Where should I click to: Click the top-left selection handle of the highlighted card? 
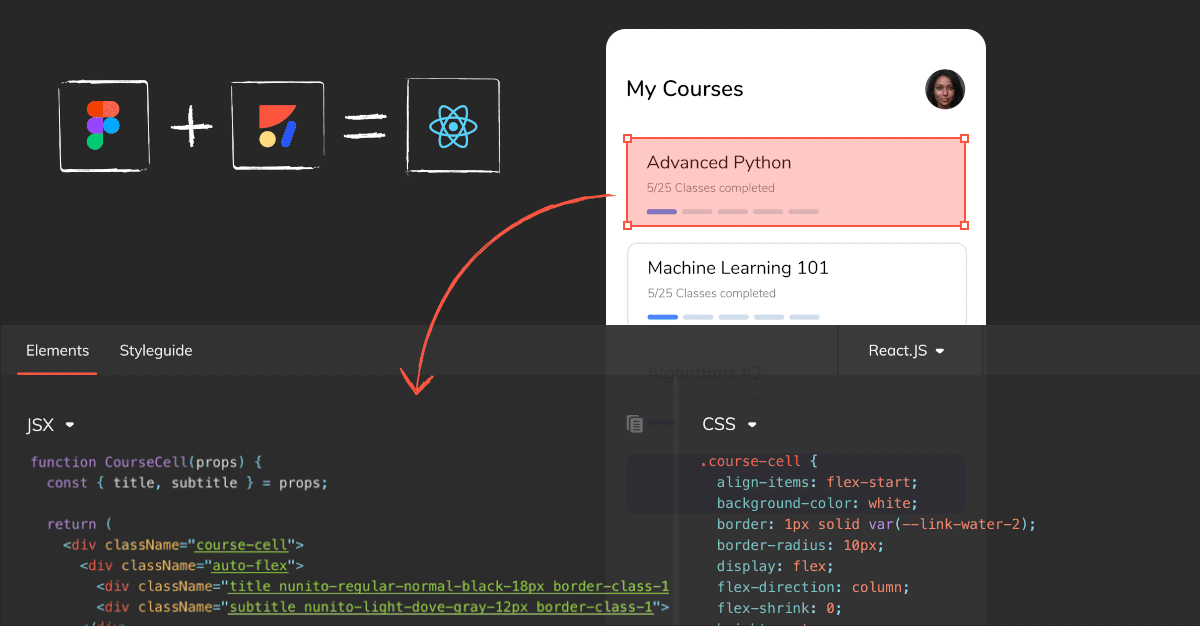(x=628, y=137)
